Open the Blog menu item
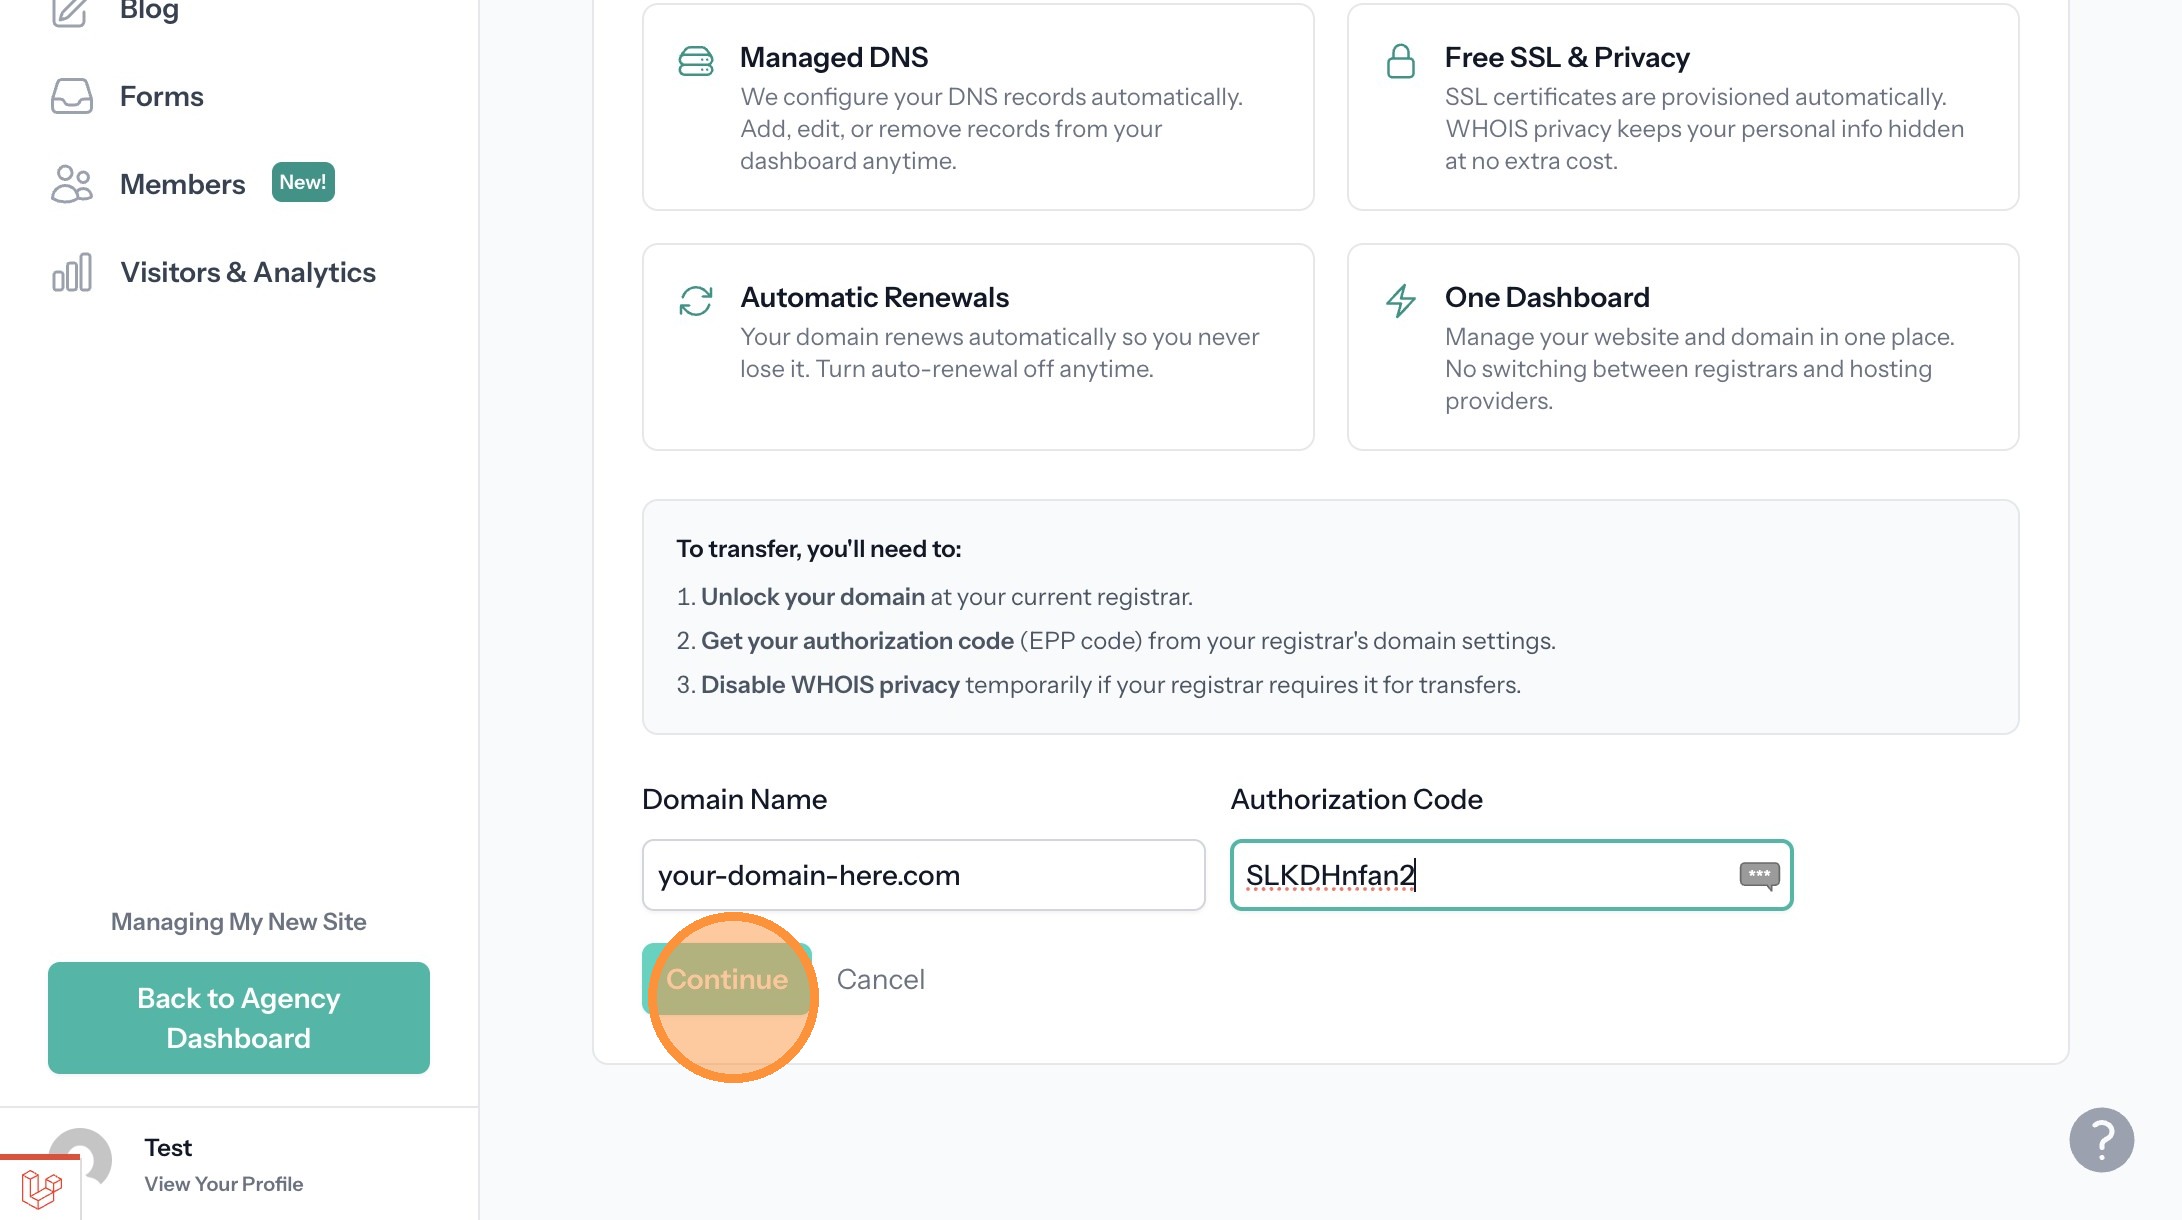 [149, 10]
